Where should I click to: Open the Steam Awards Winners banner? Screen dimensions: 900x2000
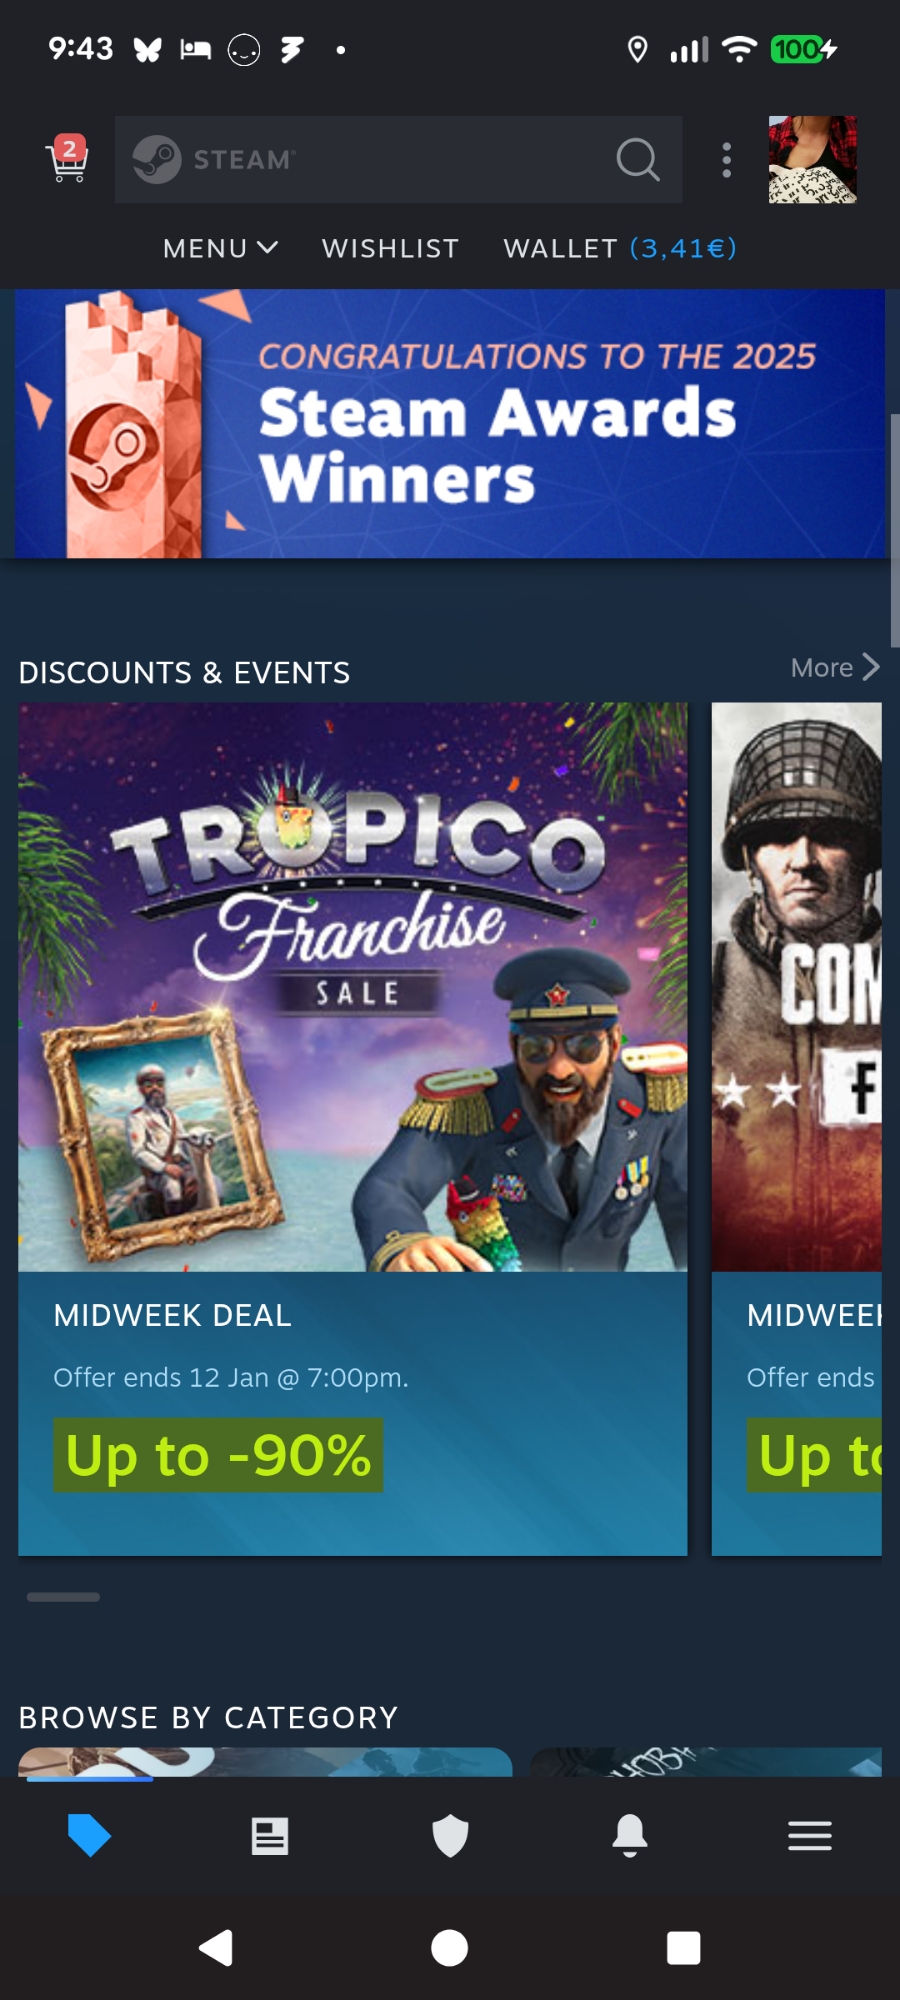(450, 423)
